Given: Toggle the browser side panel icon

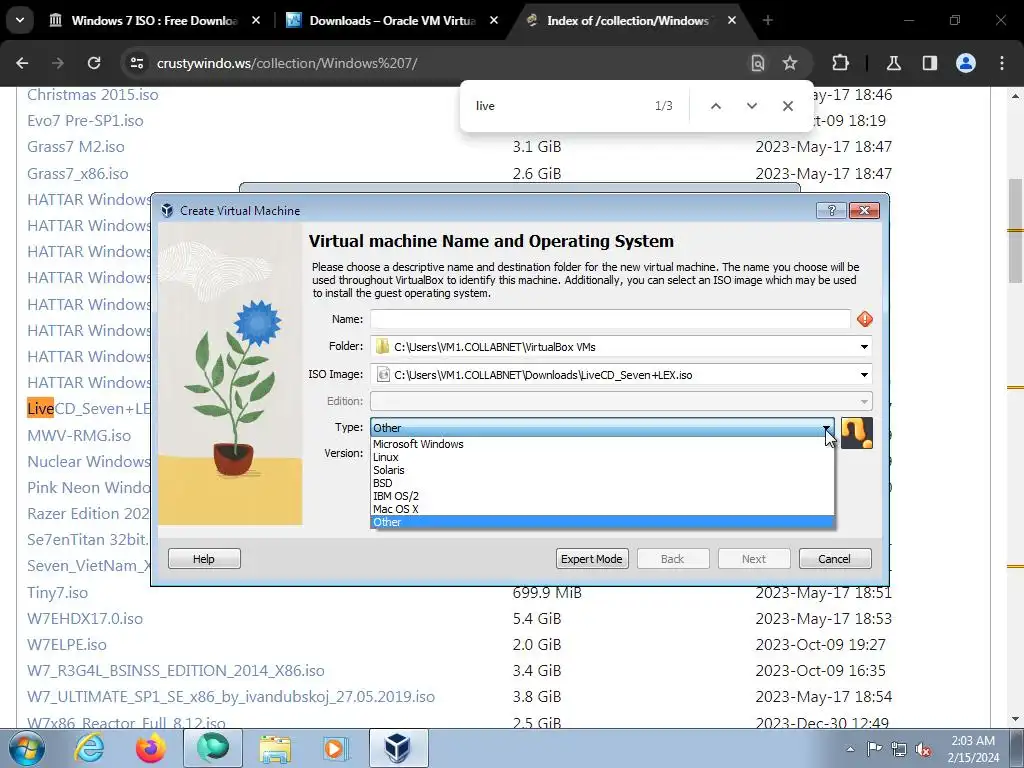Looking at the screenshot, I should tap(929, 63).
